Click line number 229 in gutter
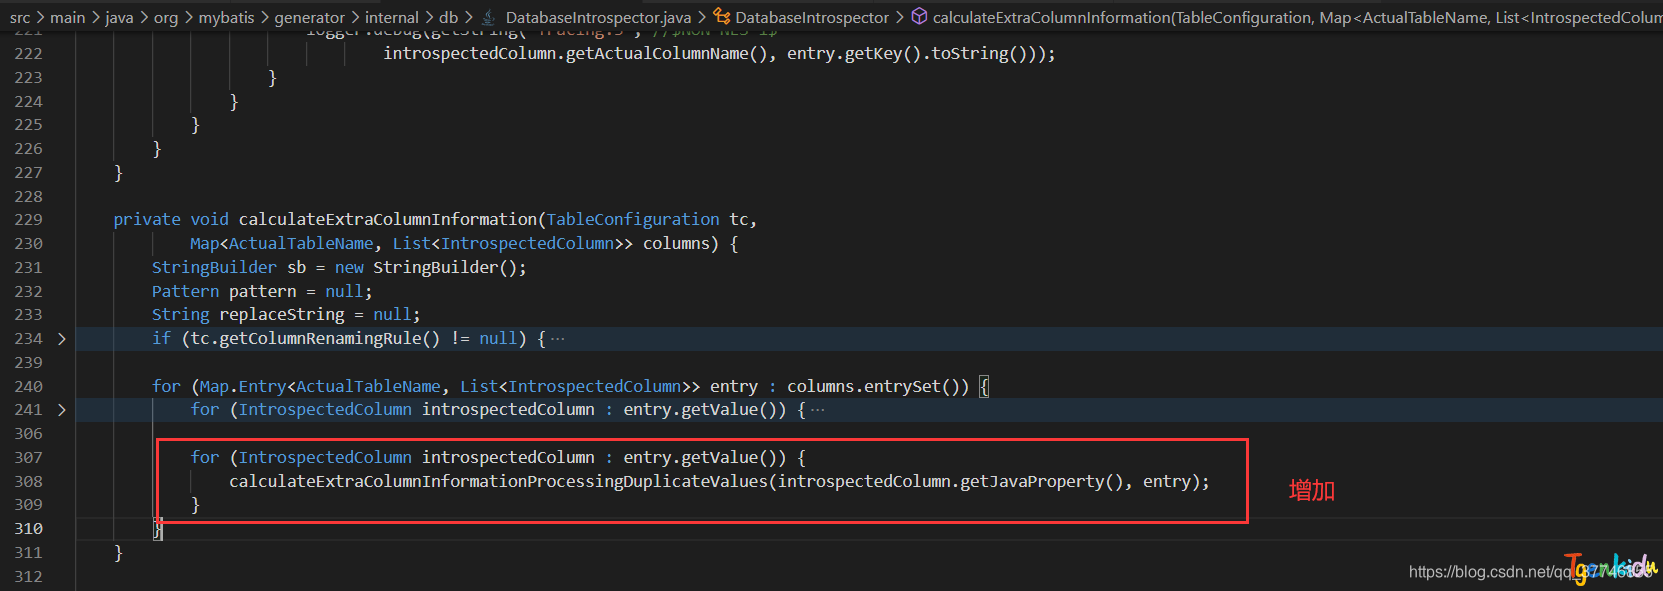1663x591 pixels. 28,220
